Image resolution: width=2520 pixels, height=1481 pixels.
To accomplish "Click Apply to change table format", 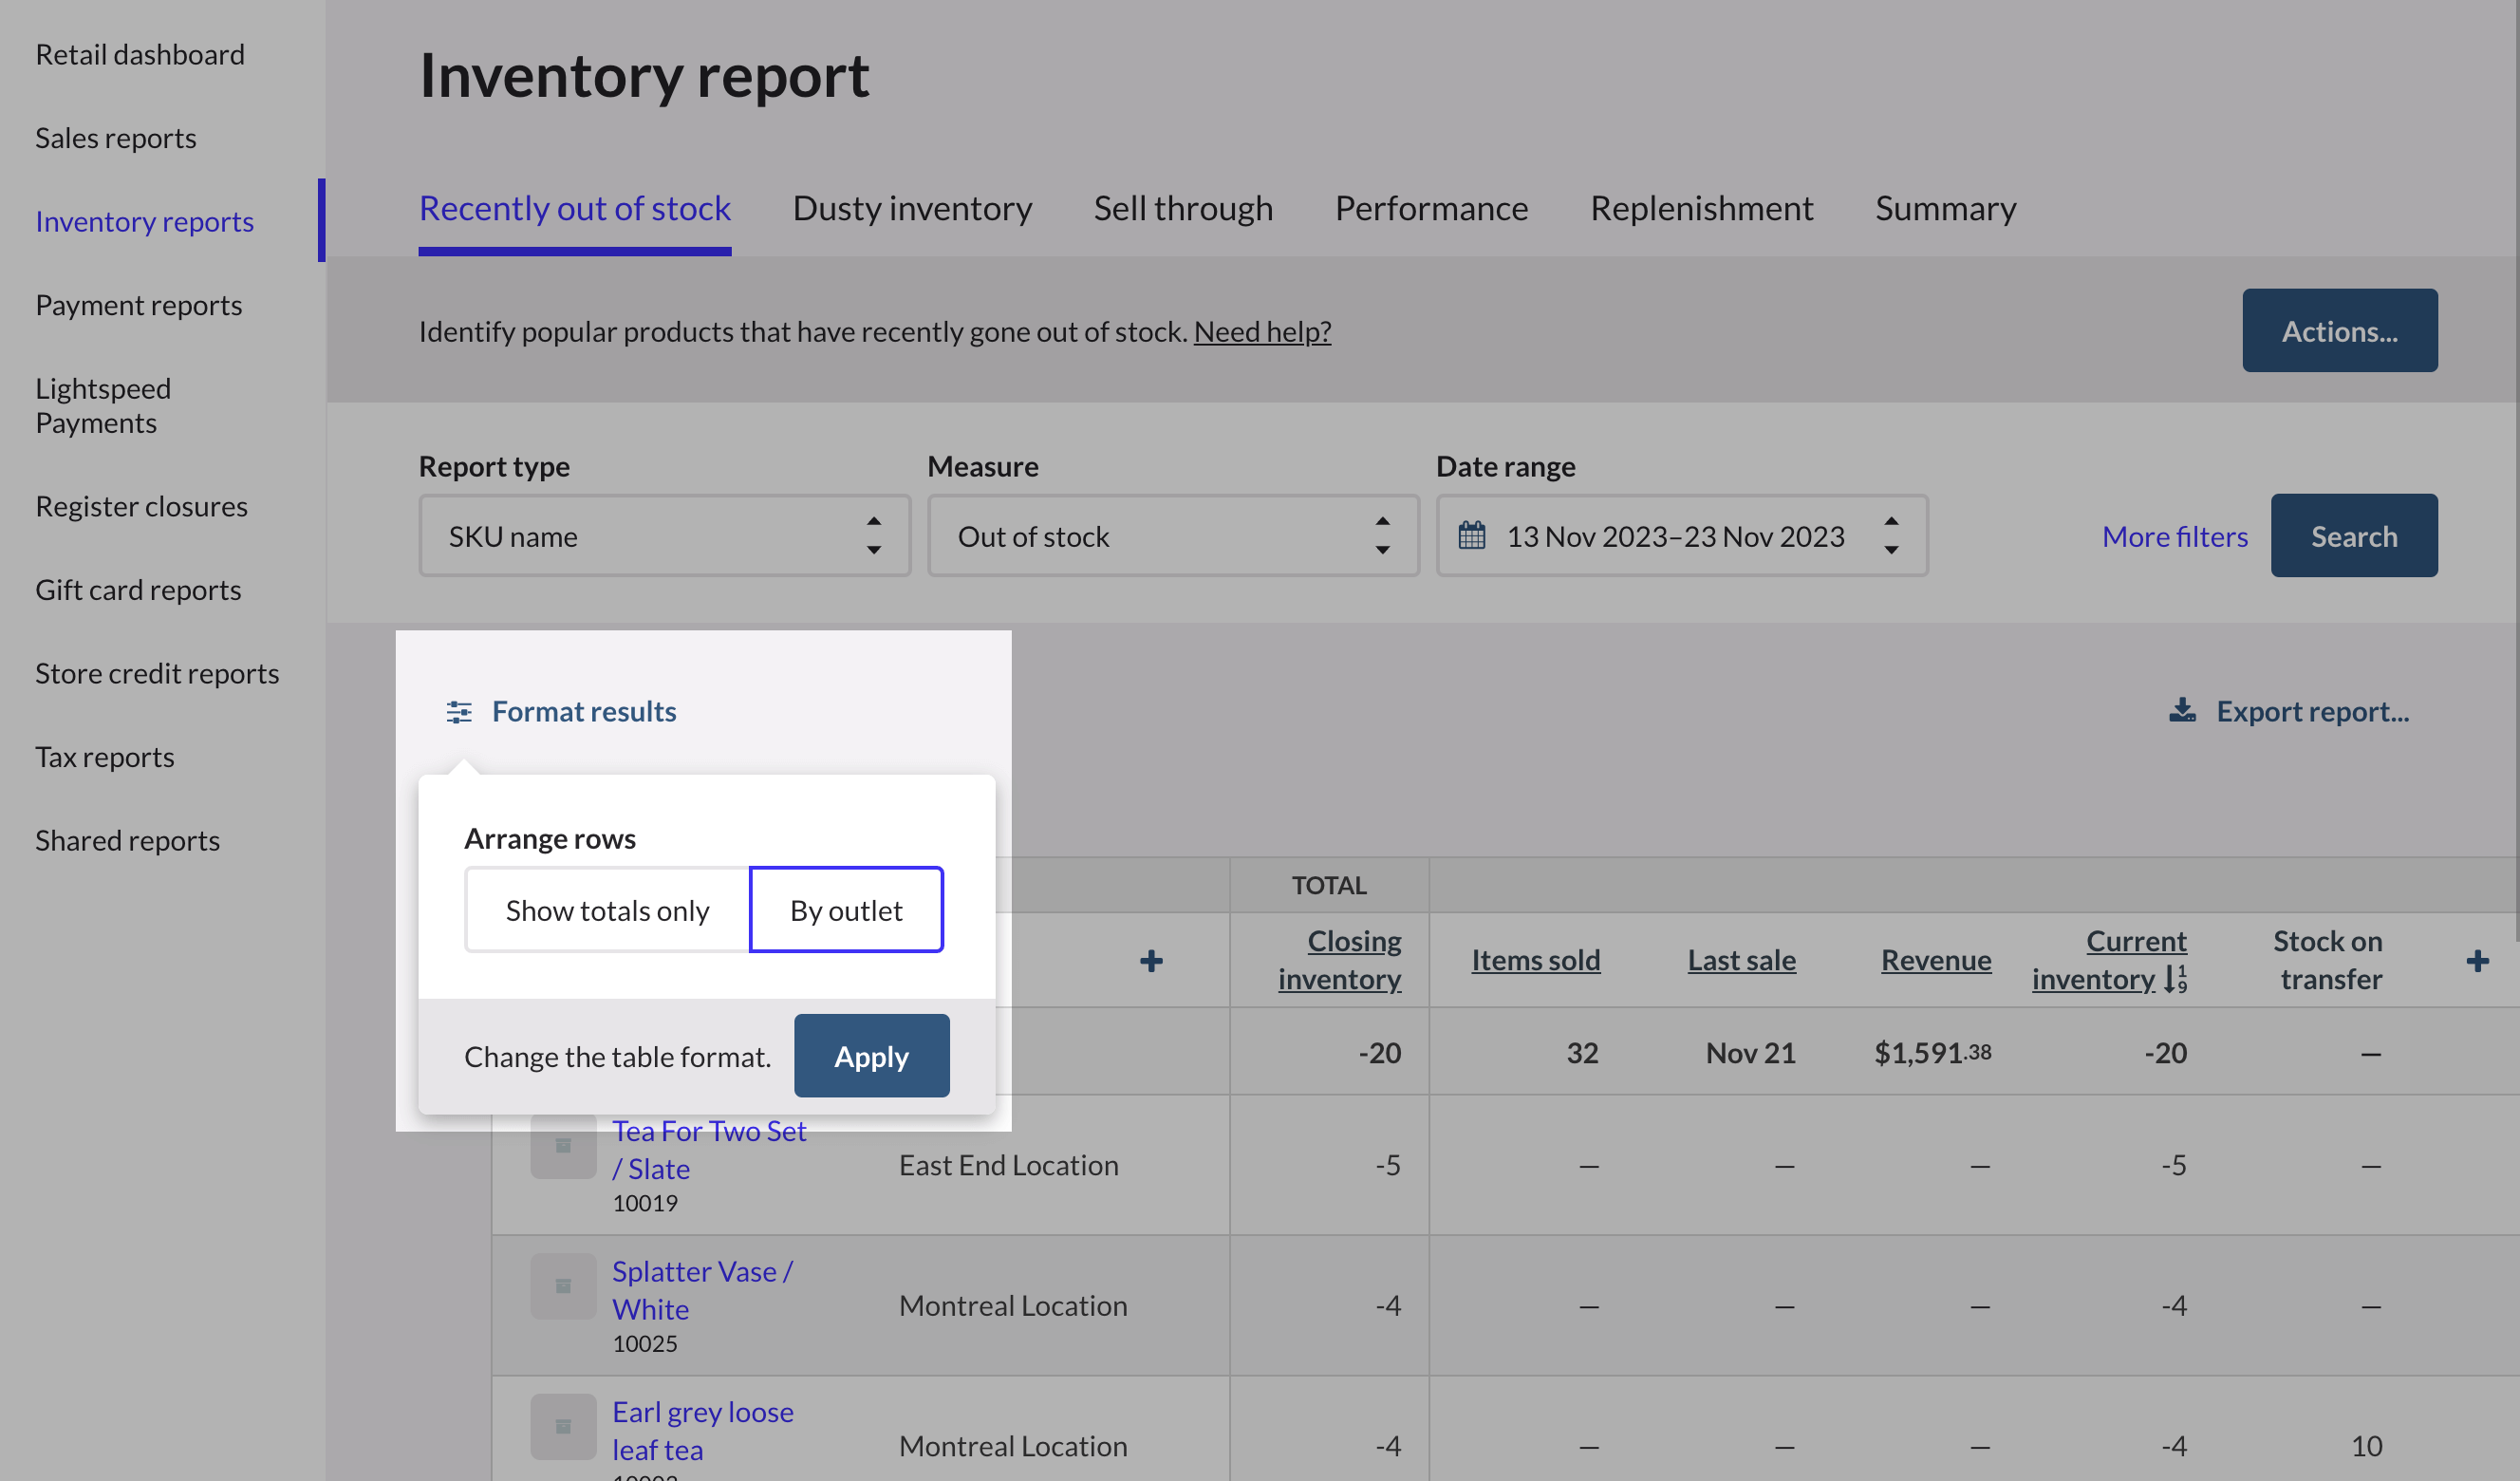I will point(871,1056).
